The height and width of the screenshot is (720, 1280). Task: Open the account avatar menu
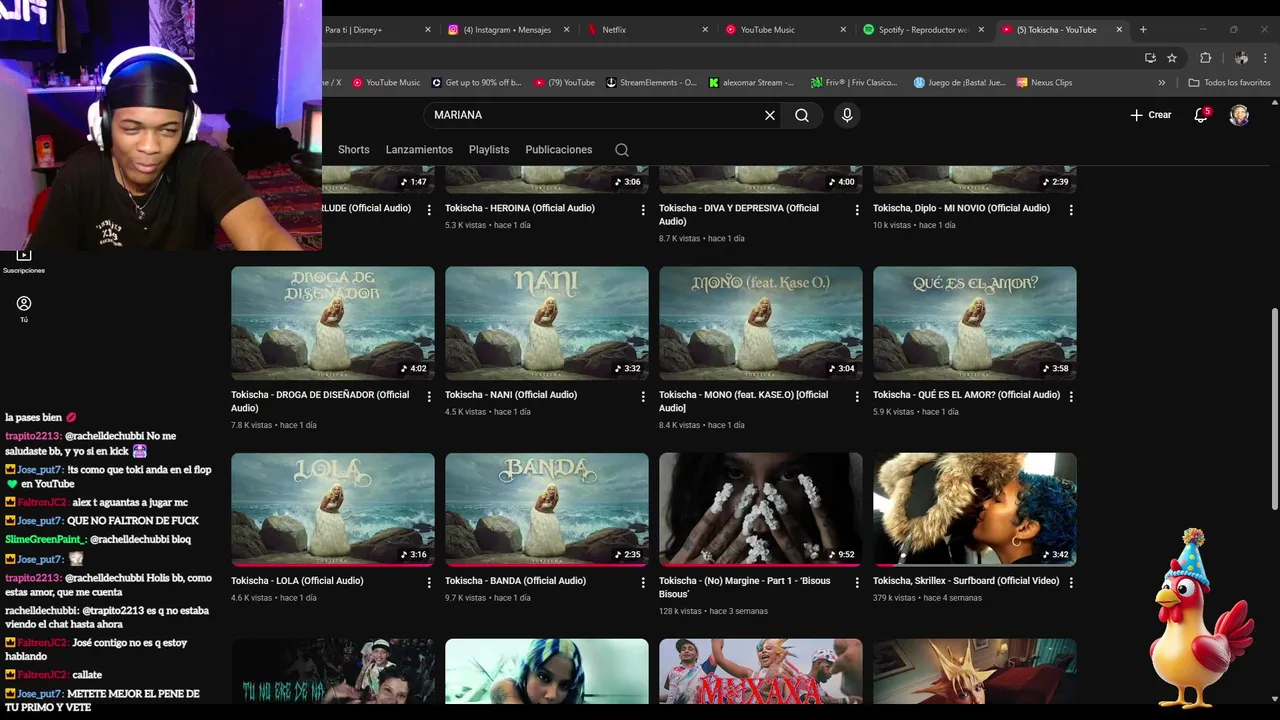pos(1239,115)
